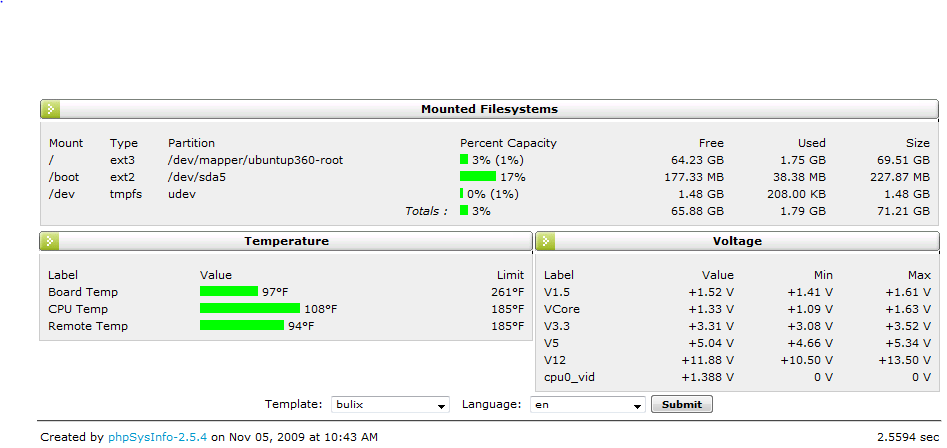
Task: Click the 2.5594 sec render time
Action: tap(908, 437)
